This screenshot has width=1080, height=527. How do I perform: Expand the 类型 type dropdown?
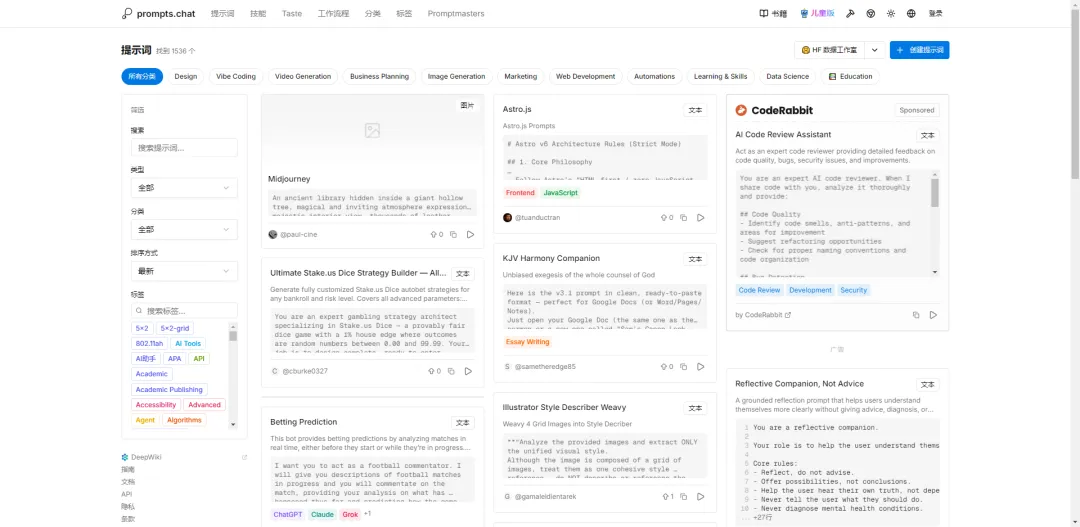[x=184, y=187]
